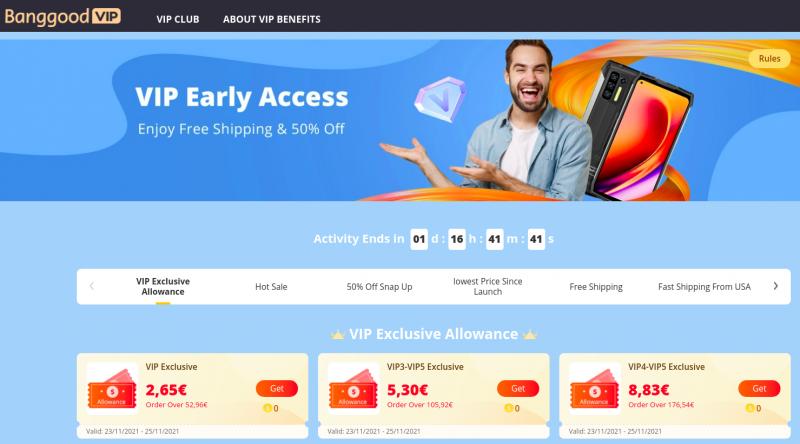Select the Hot Sale tab
The height and width of the screenshot is (444, 800).
click(x=271, y=287)
